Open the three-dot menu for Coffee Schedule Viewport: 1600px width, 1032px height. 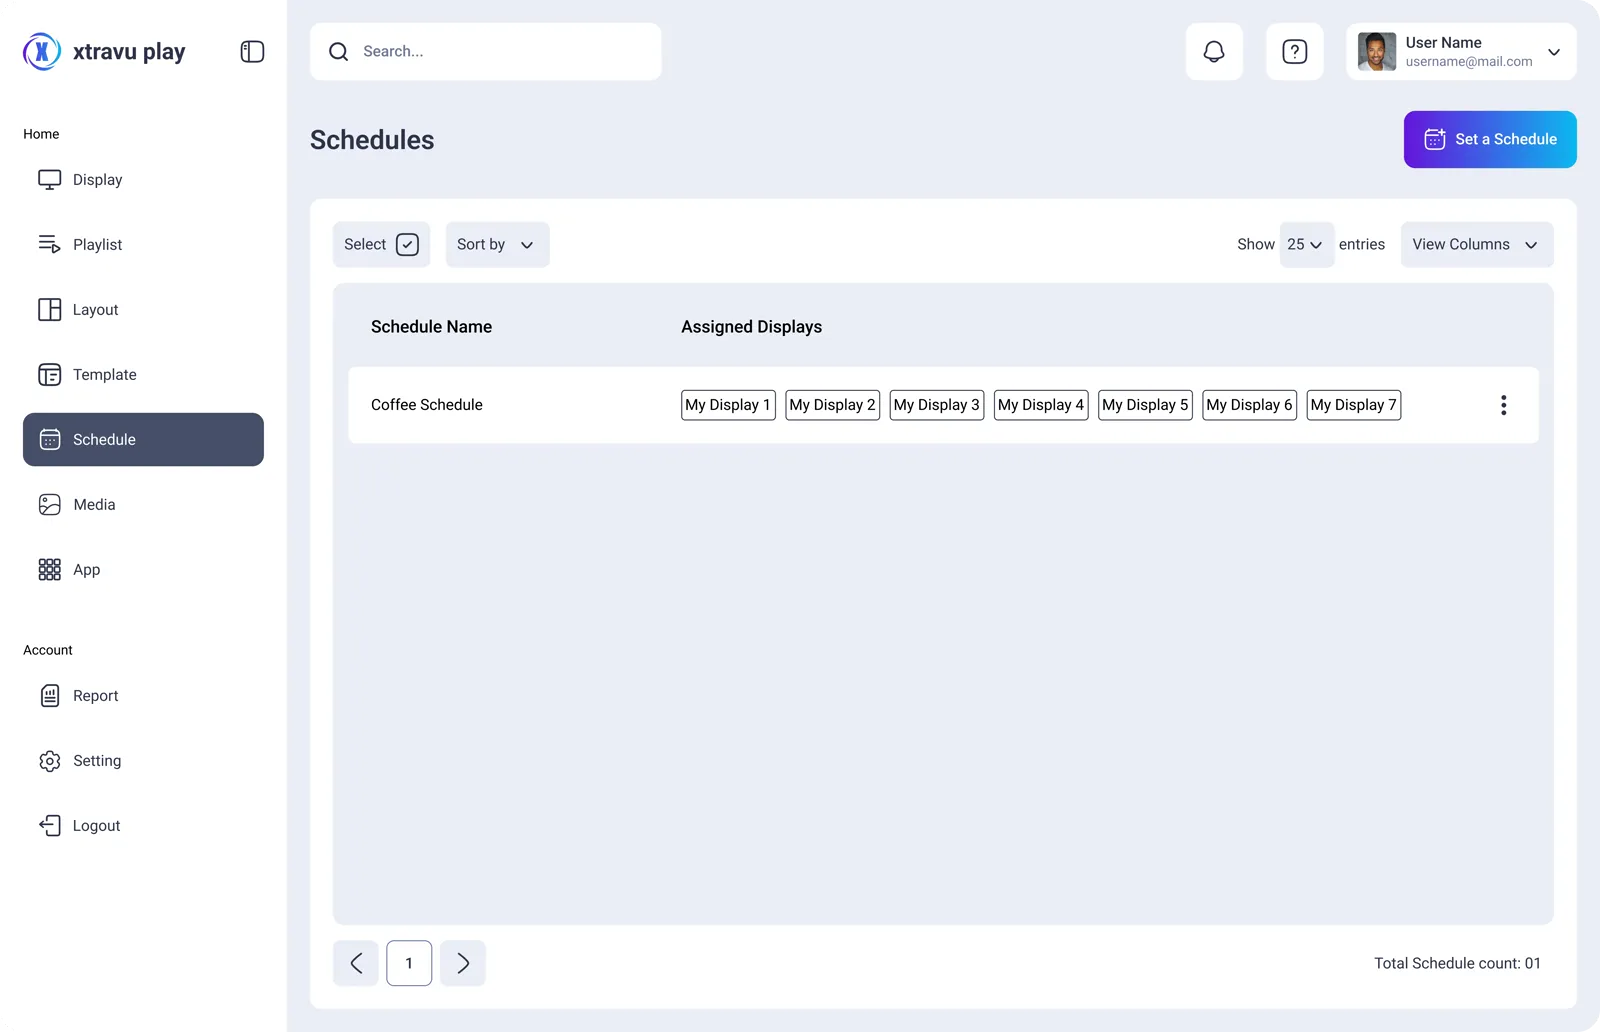tap(1503, 405)
